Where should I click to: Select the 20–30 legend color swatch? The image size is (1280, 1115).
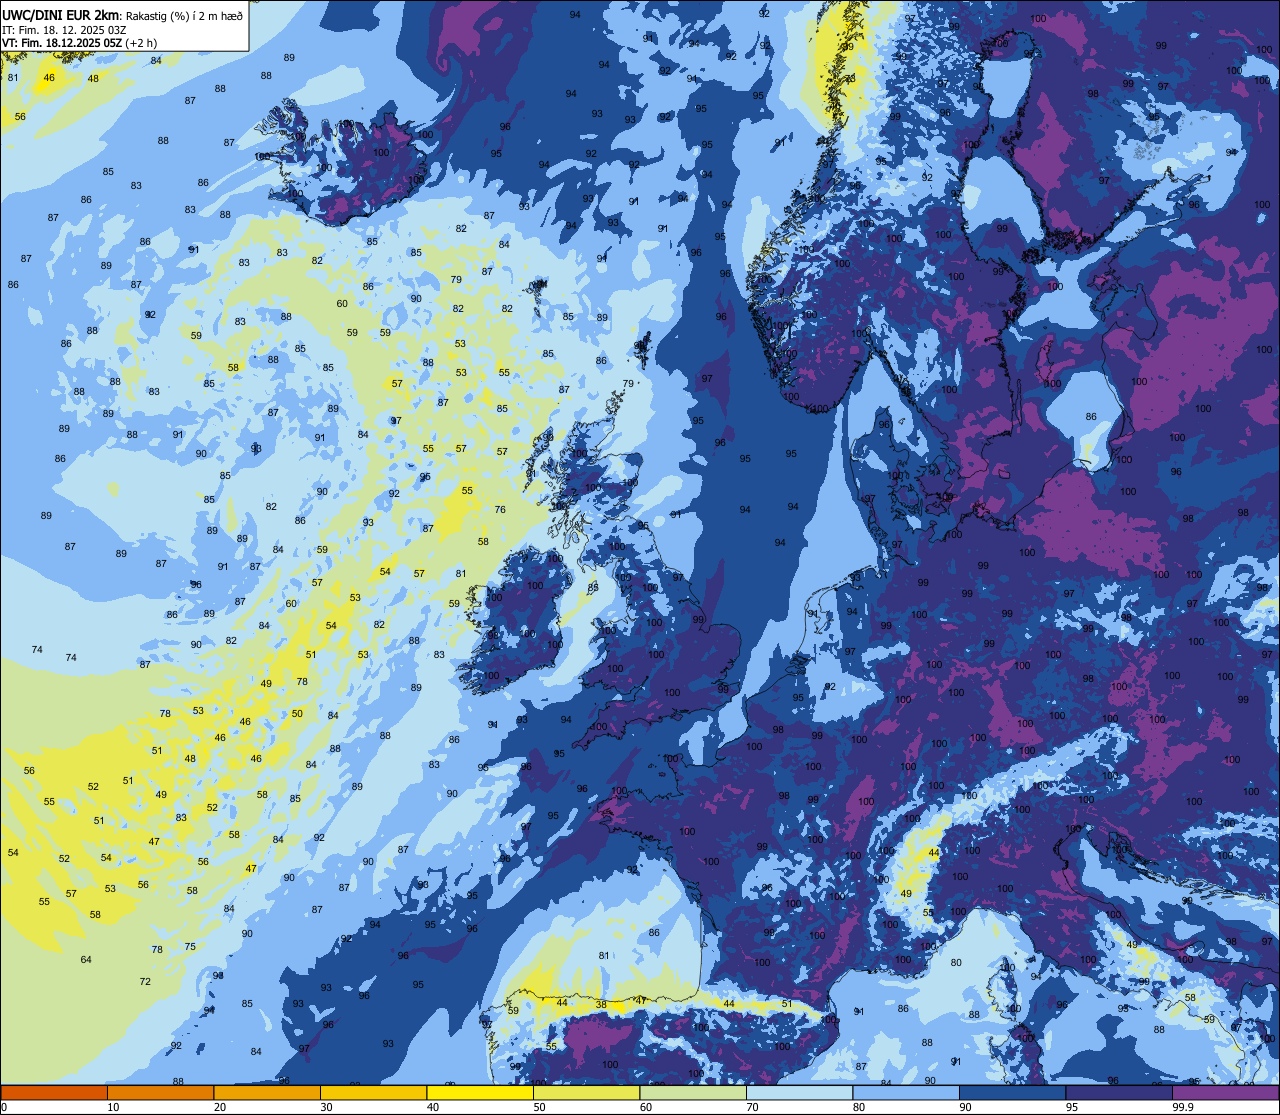pyautogui.click(x=267, y=1092)
